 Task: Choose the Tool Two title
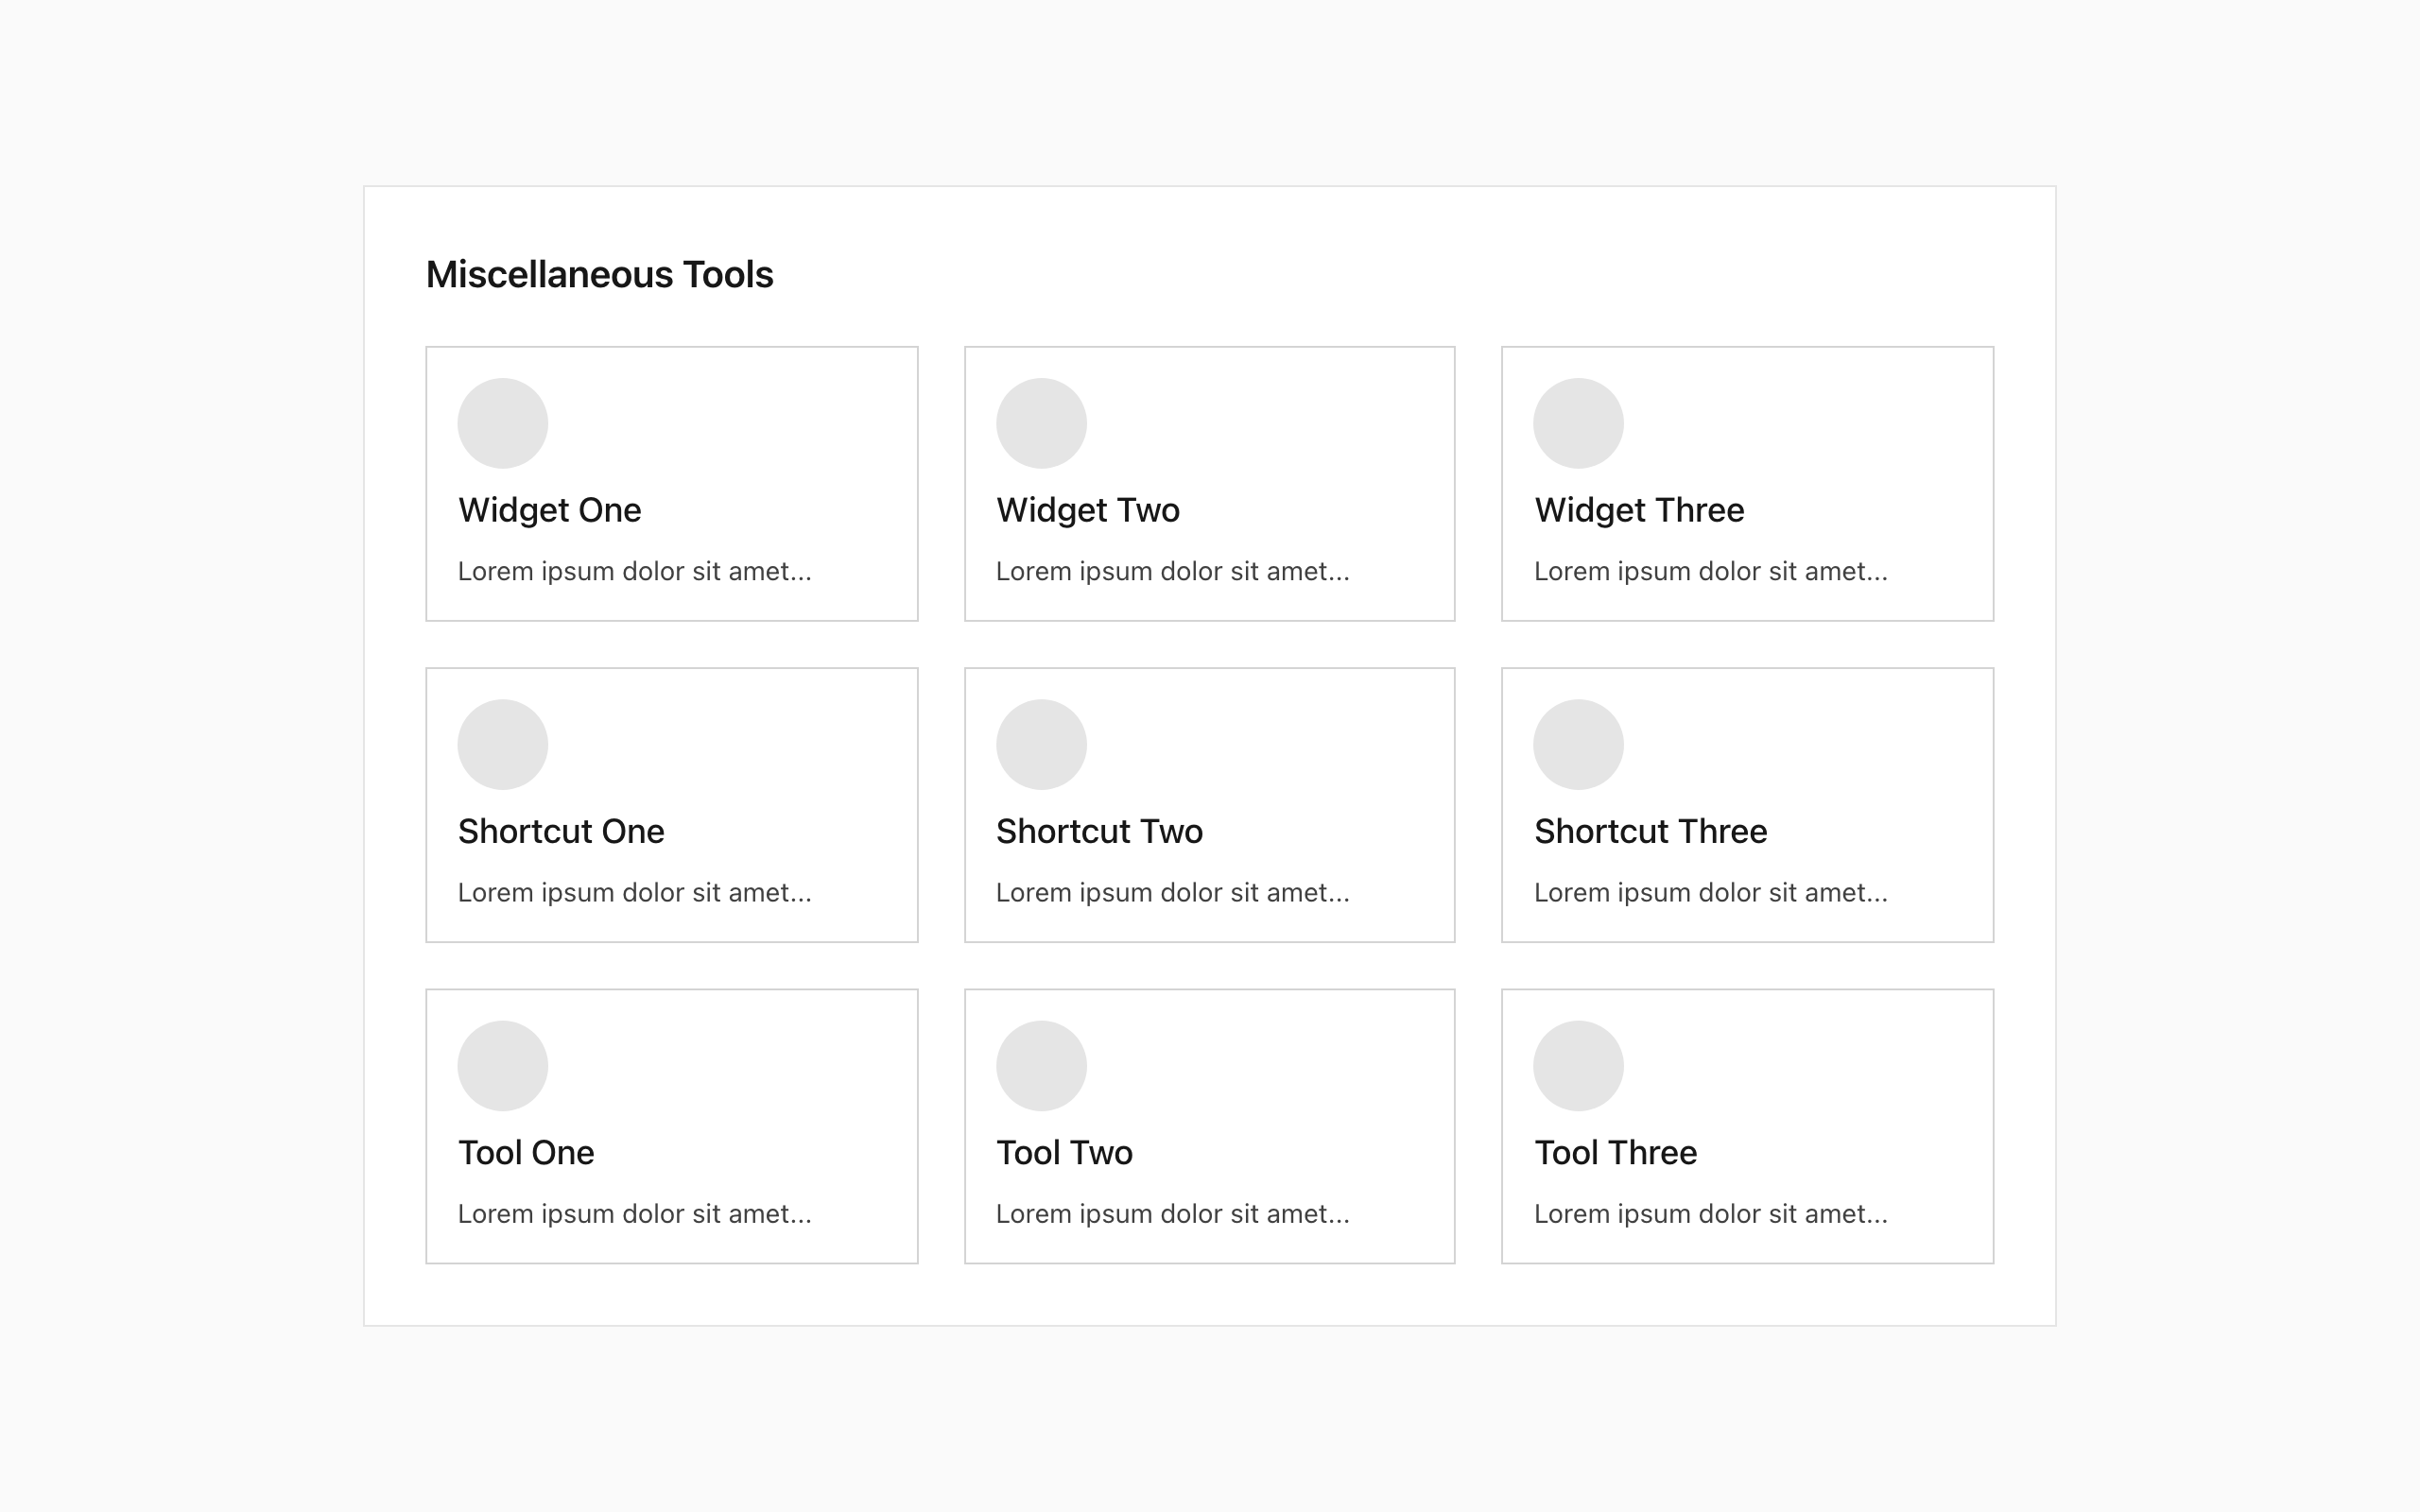[1064, 1153]
